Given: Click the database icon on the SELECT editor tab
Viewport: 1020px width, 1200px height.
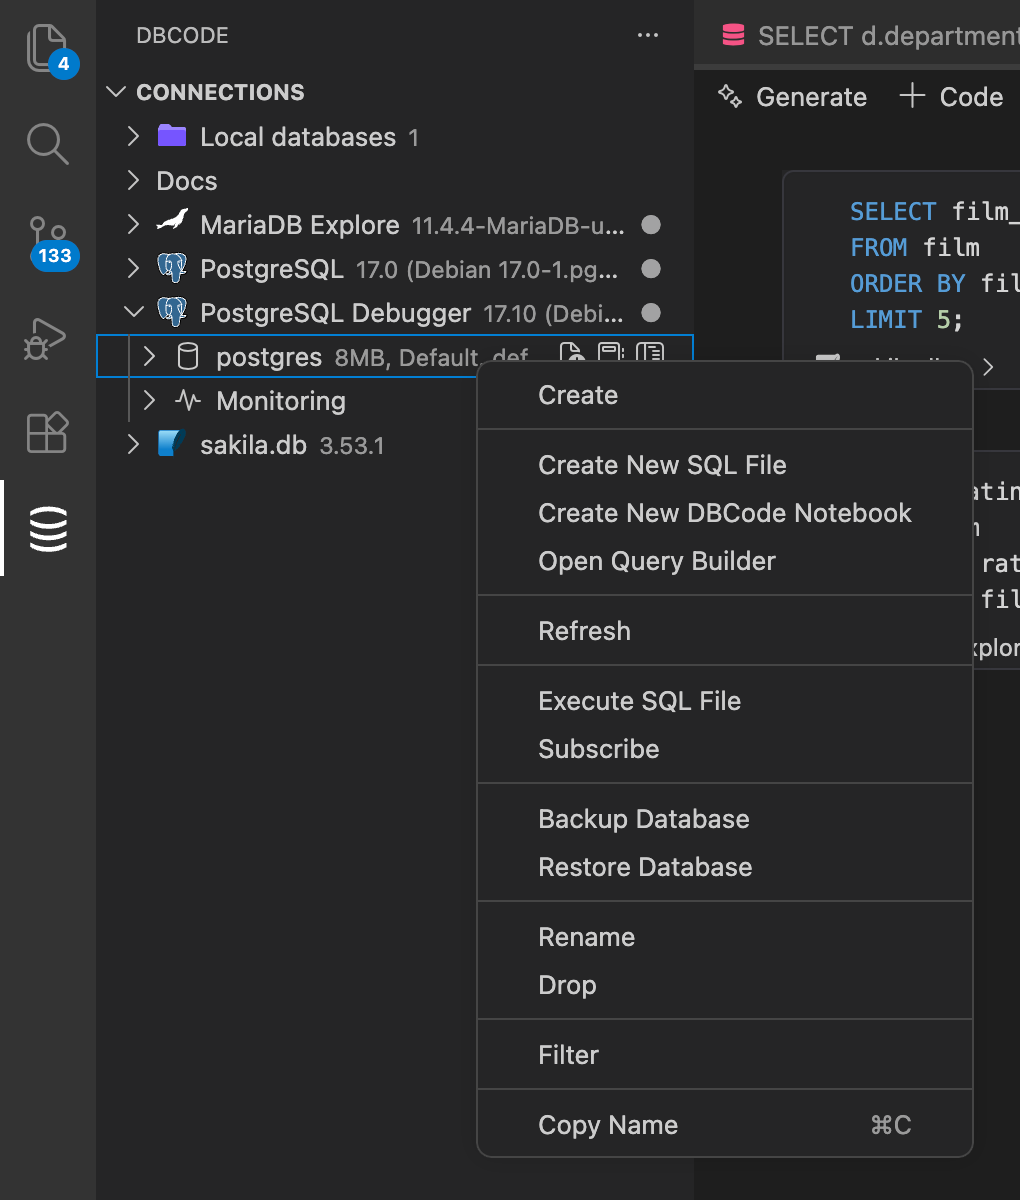Looking at the screenshot, I should [x=733, y=36].
